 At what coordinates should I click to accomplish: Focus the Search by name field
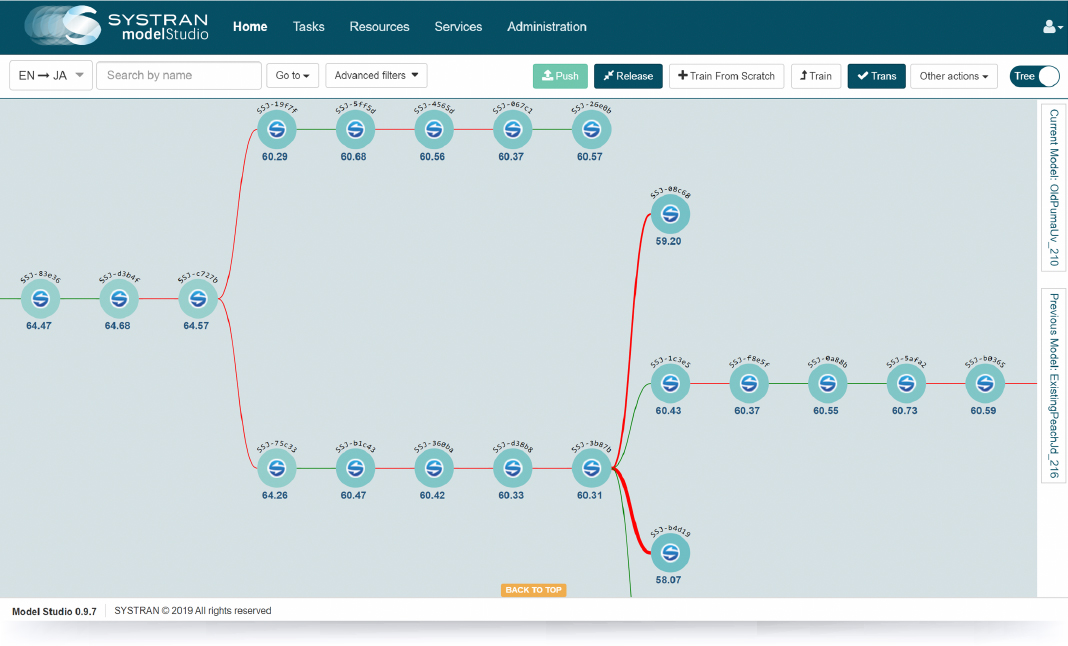tap(179, 76)
